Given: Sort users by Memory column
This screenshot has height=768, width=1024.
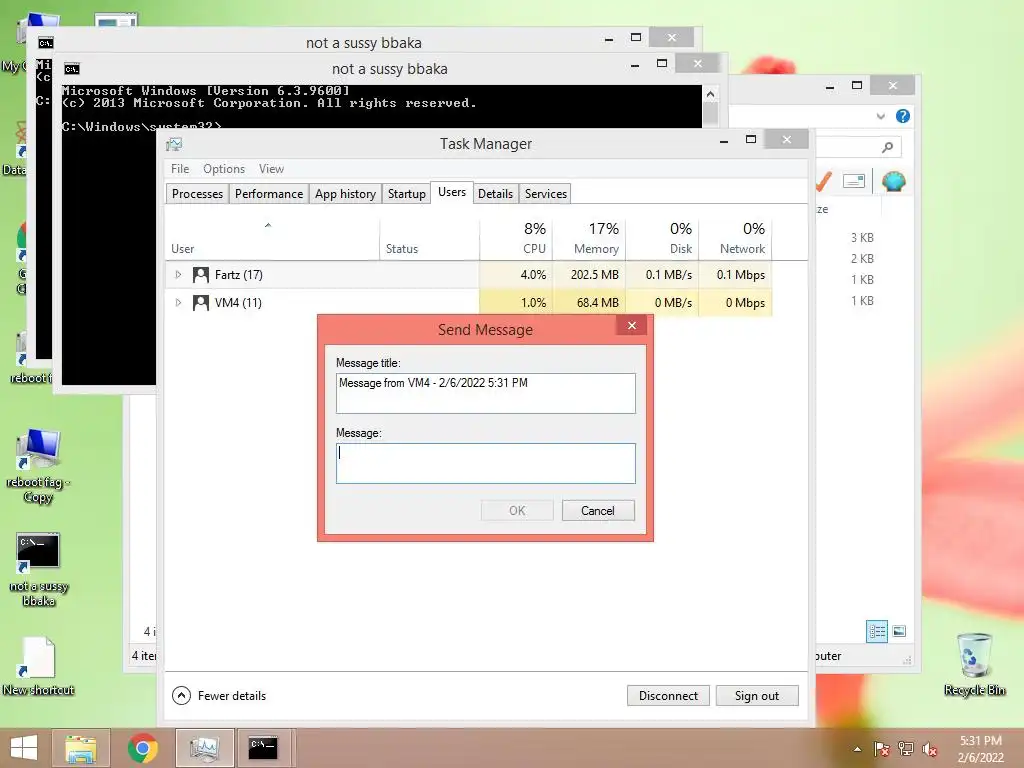Looking at the screenshot, I should click(588, 240).
